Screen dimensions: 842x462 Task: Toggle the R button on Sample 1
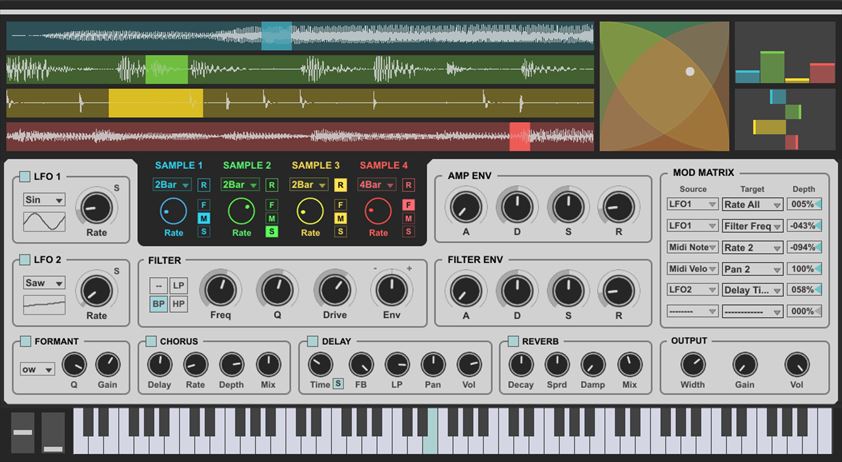click(204, 185)
